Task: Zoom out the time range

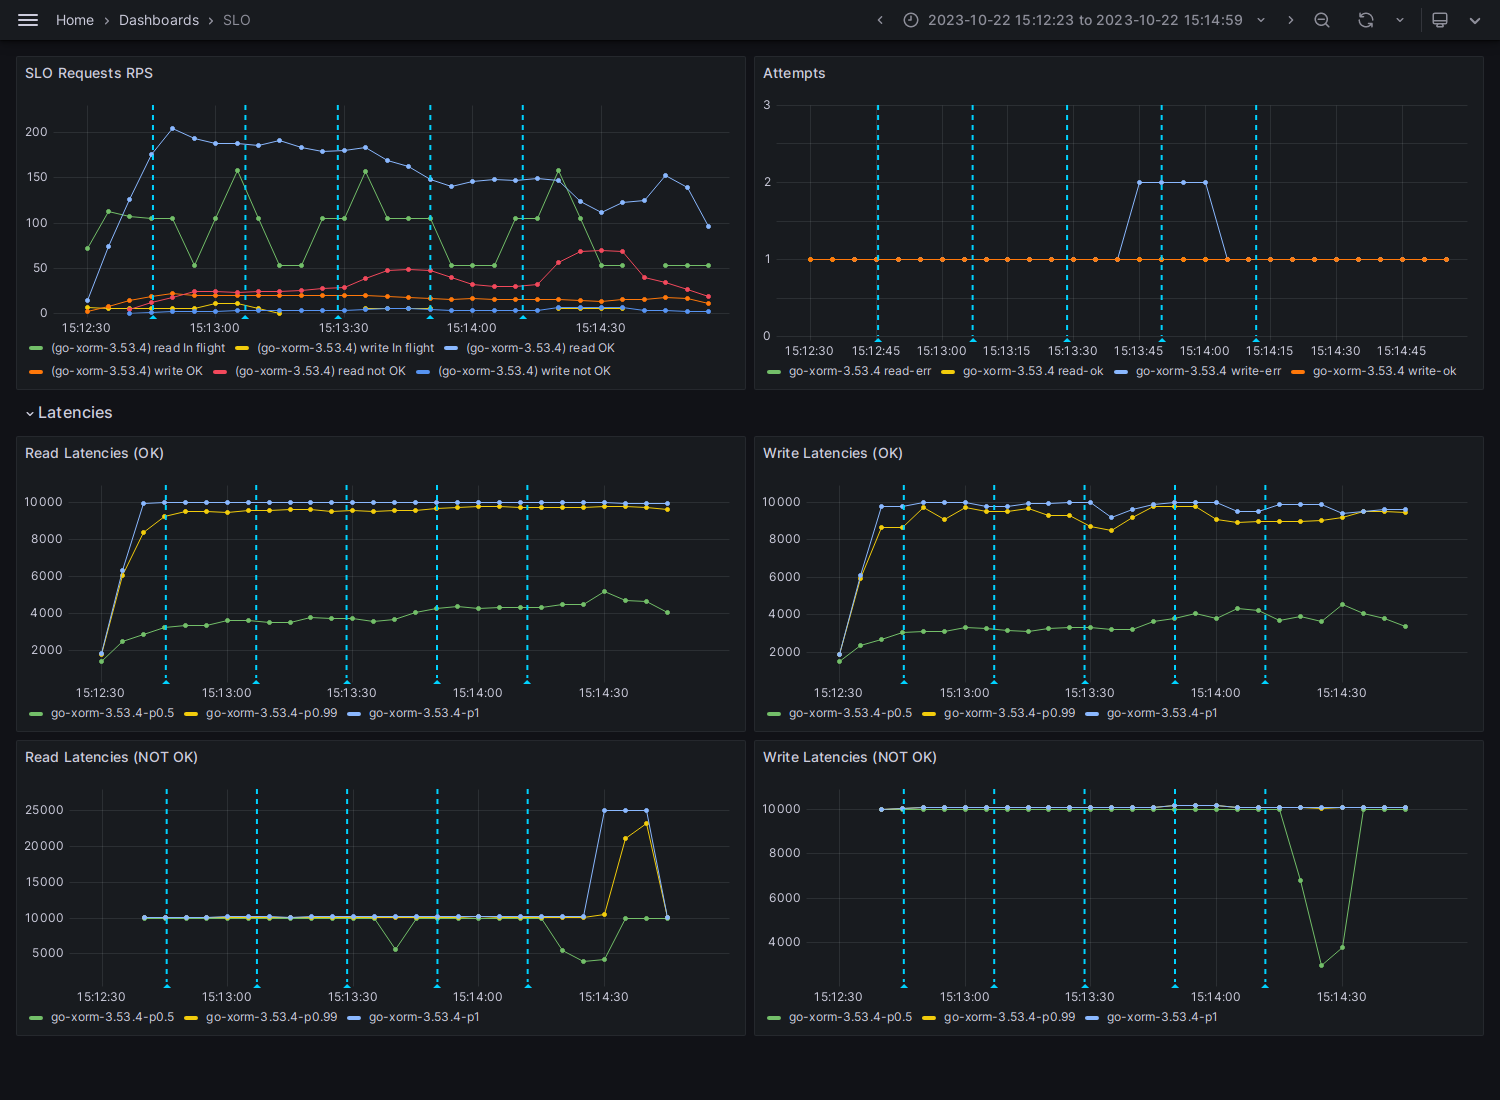Action: click(x=1322, y=20)
